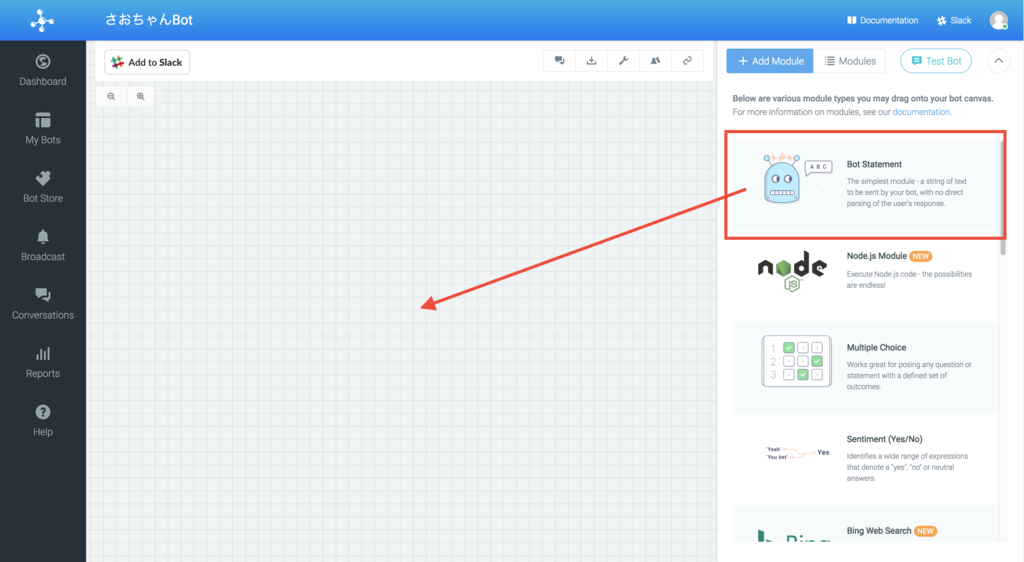Click the さおちゃんBot title
This screenshot has width=1024, height=562.
(x=149, y=20)
